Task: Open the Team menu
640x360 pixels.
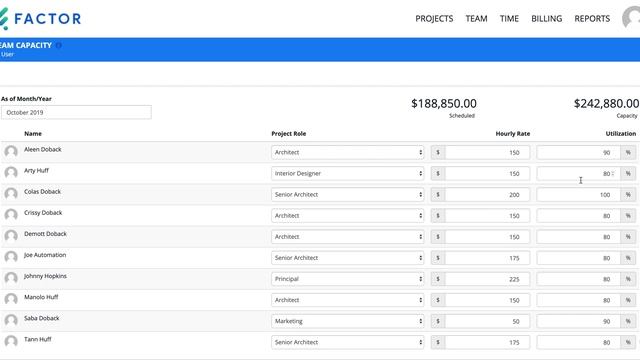Action: tap(476, 18)
